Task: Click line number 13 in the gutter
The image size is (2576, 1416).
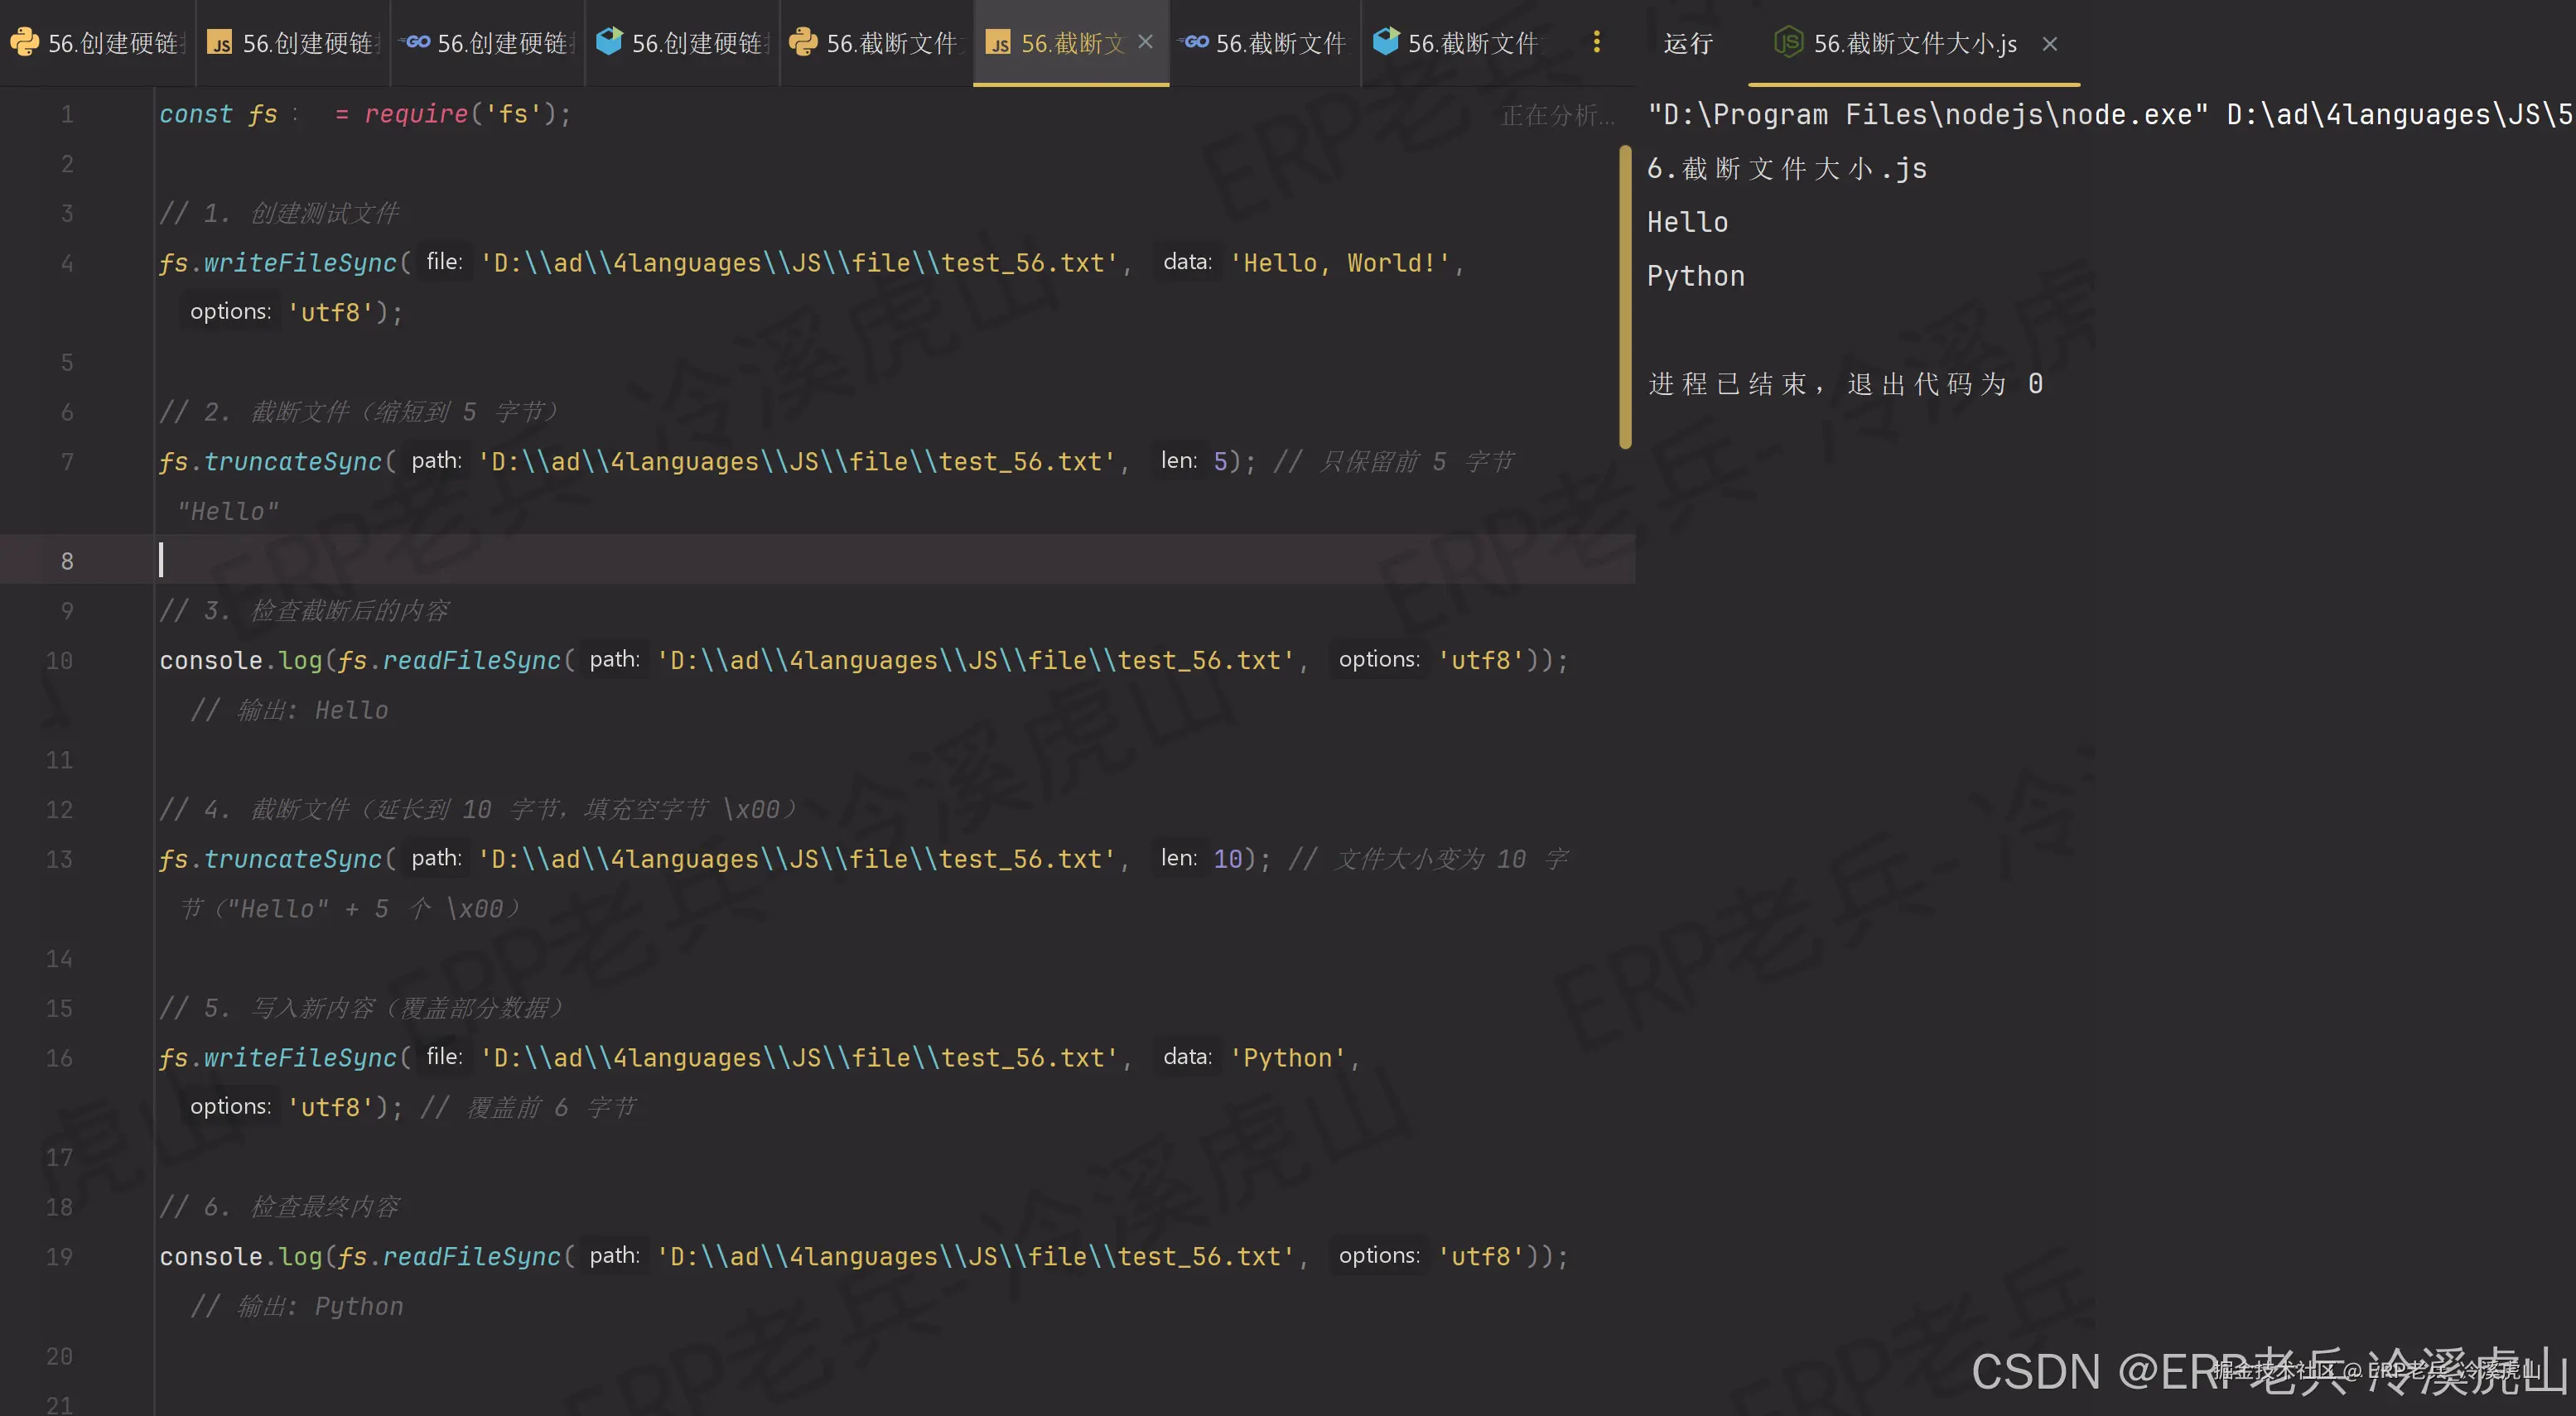Action: point(59,859)
